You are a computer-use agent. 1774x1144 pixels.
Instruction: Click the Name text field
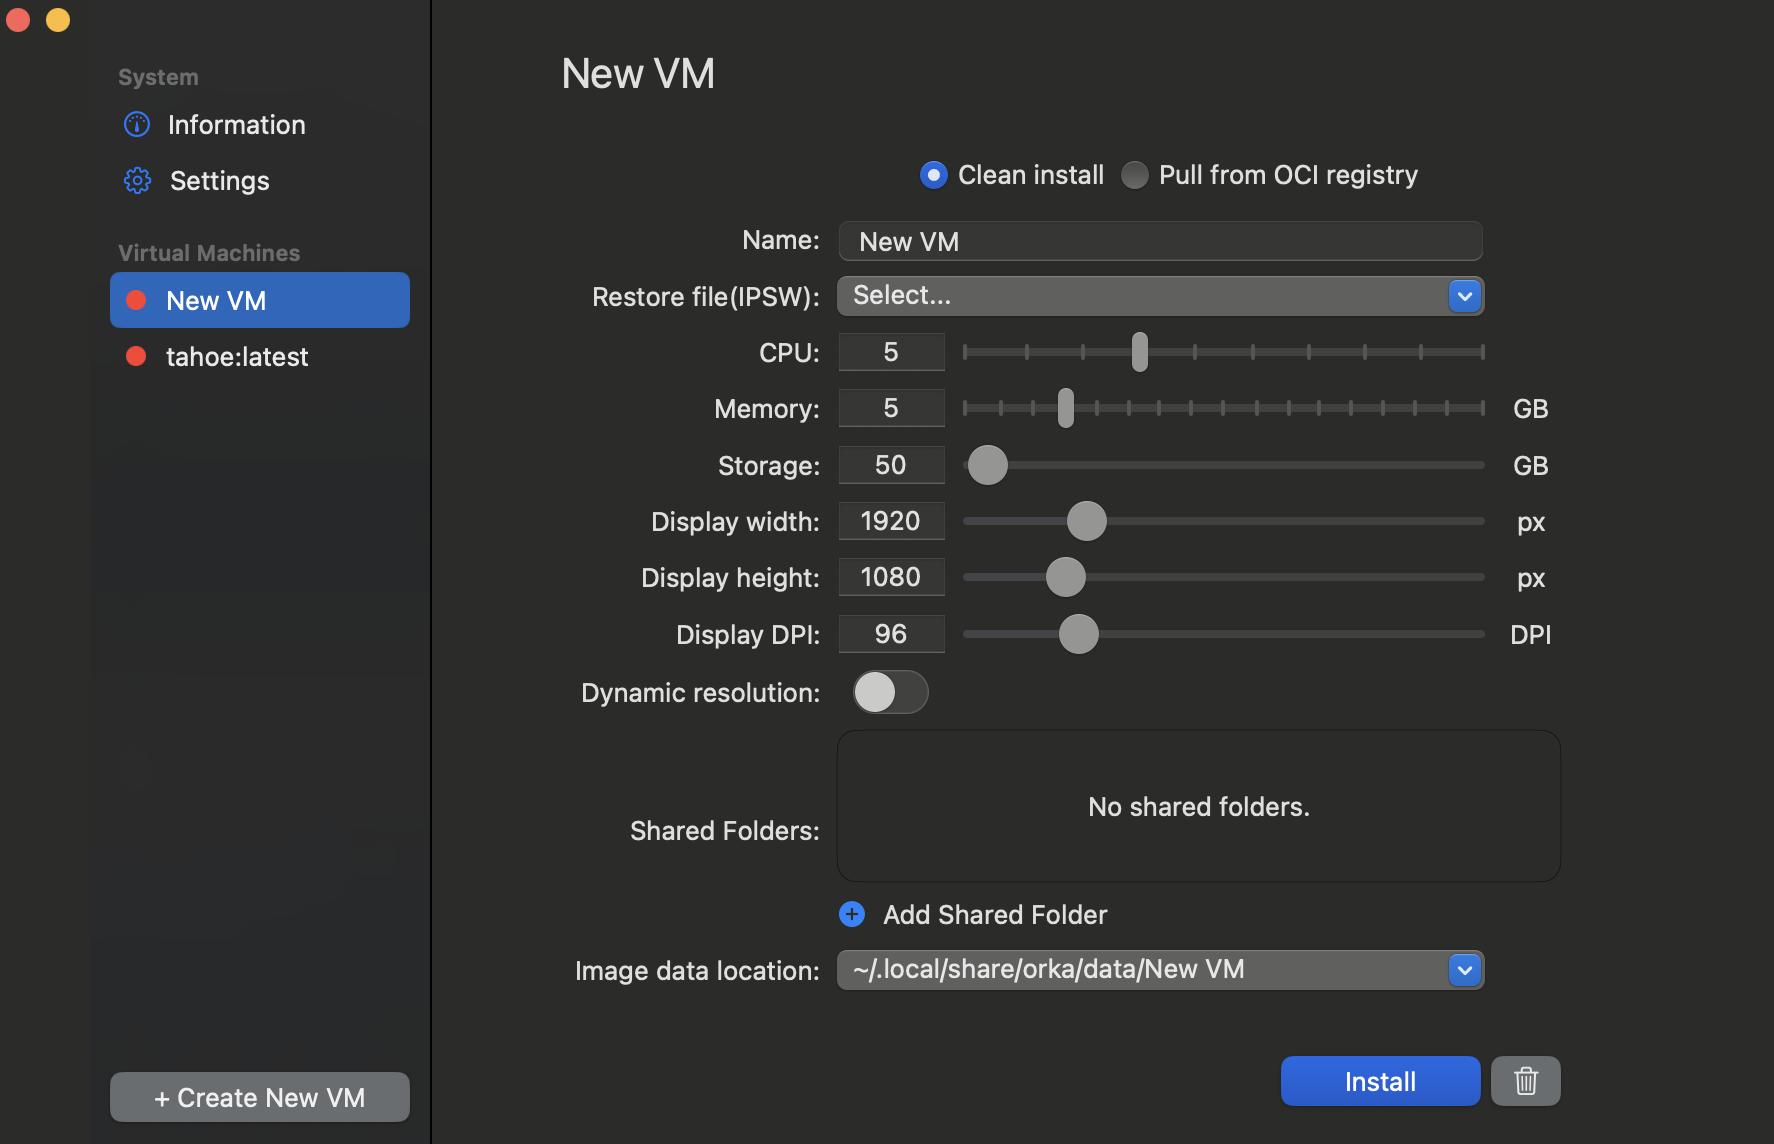click(1160, 241)
